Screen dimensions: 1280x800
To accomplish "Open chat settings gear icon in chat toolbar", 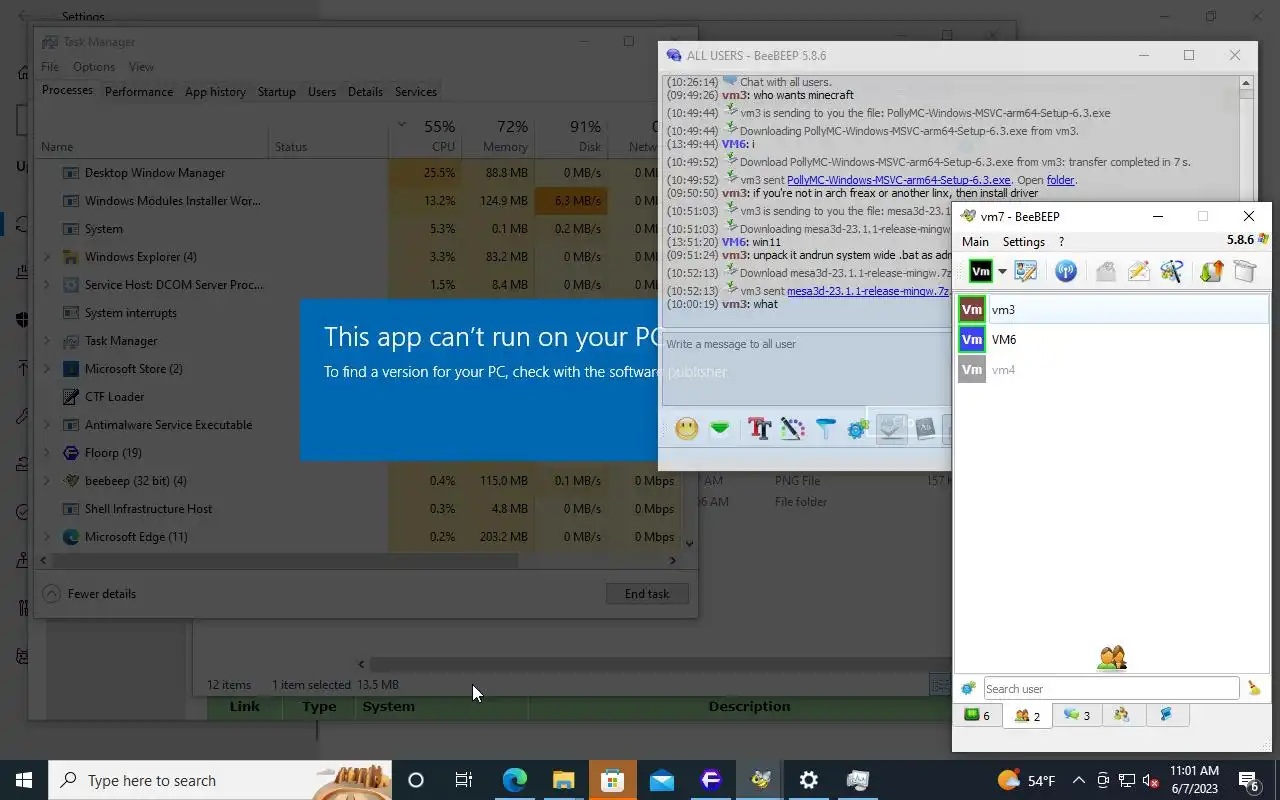I will 858,429.
